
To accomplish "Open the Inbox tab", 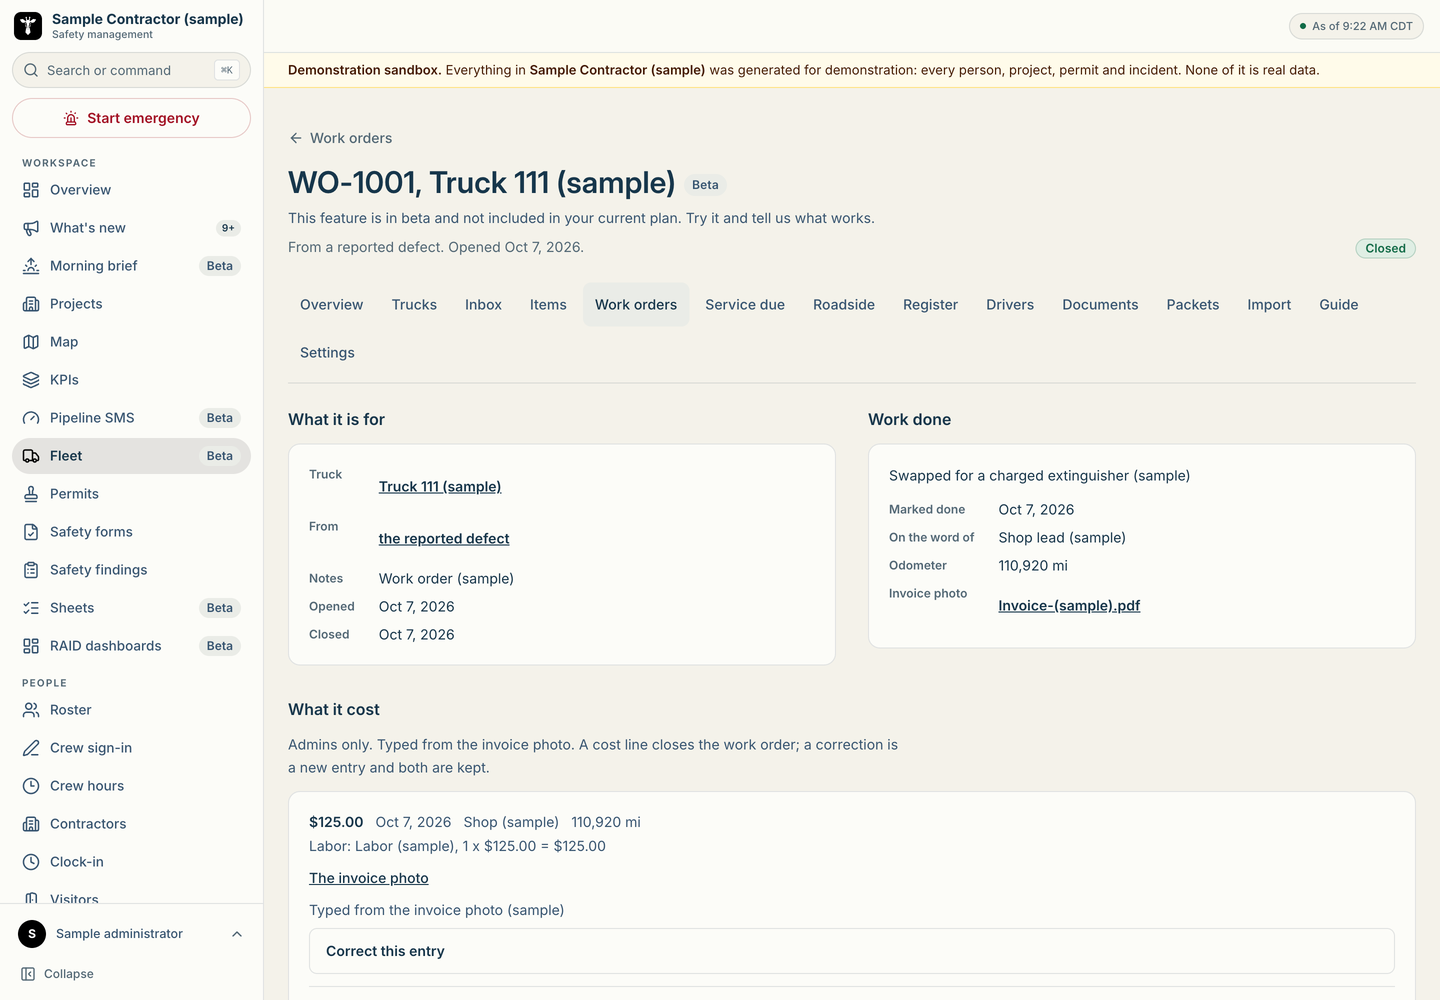I will click(x=483, y=305).
